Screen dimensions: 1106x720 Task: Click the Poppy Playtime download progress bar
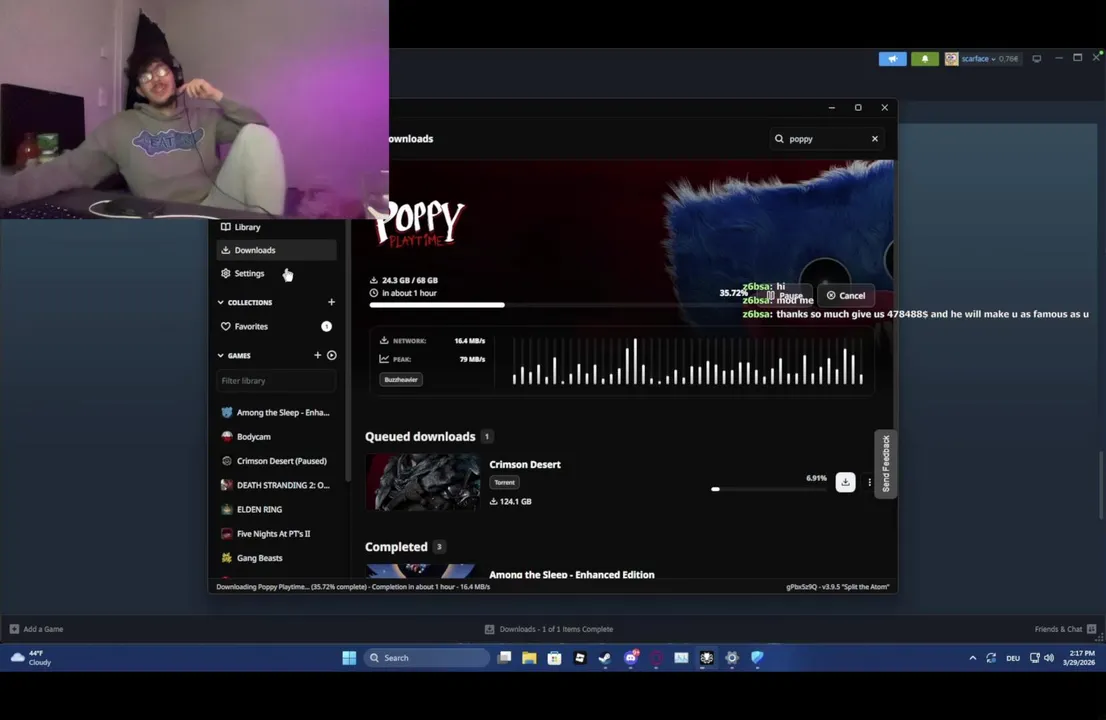(554, 305)
